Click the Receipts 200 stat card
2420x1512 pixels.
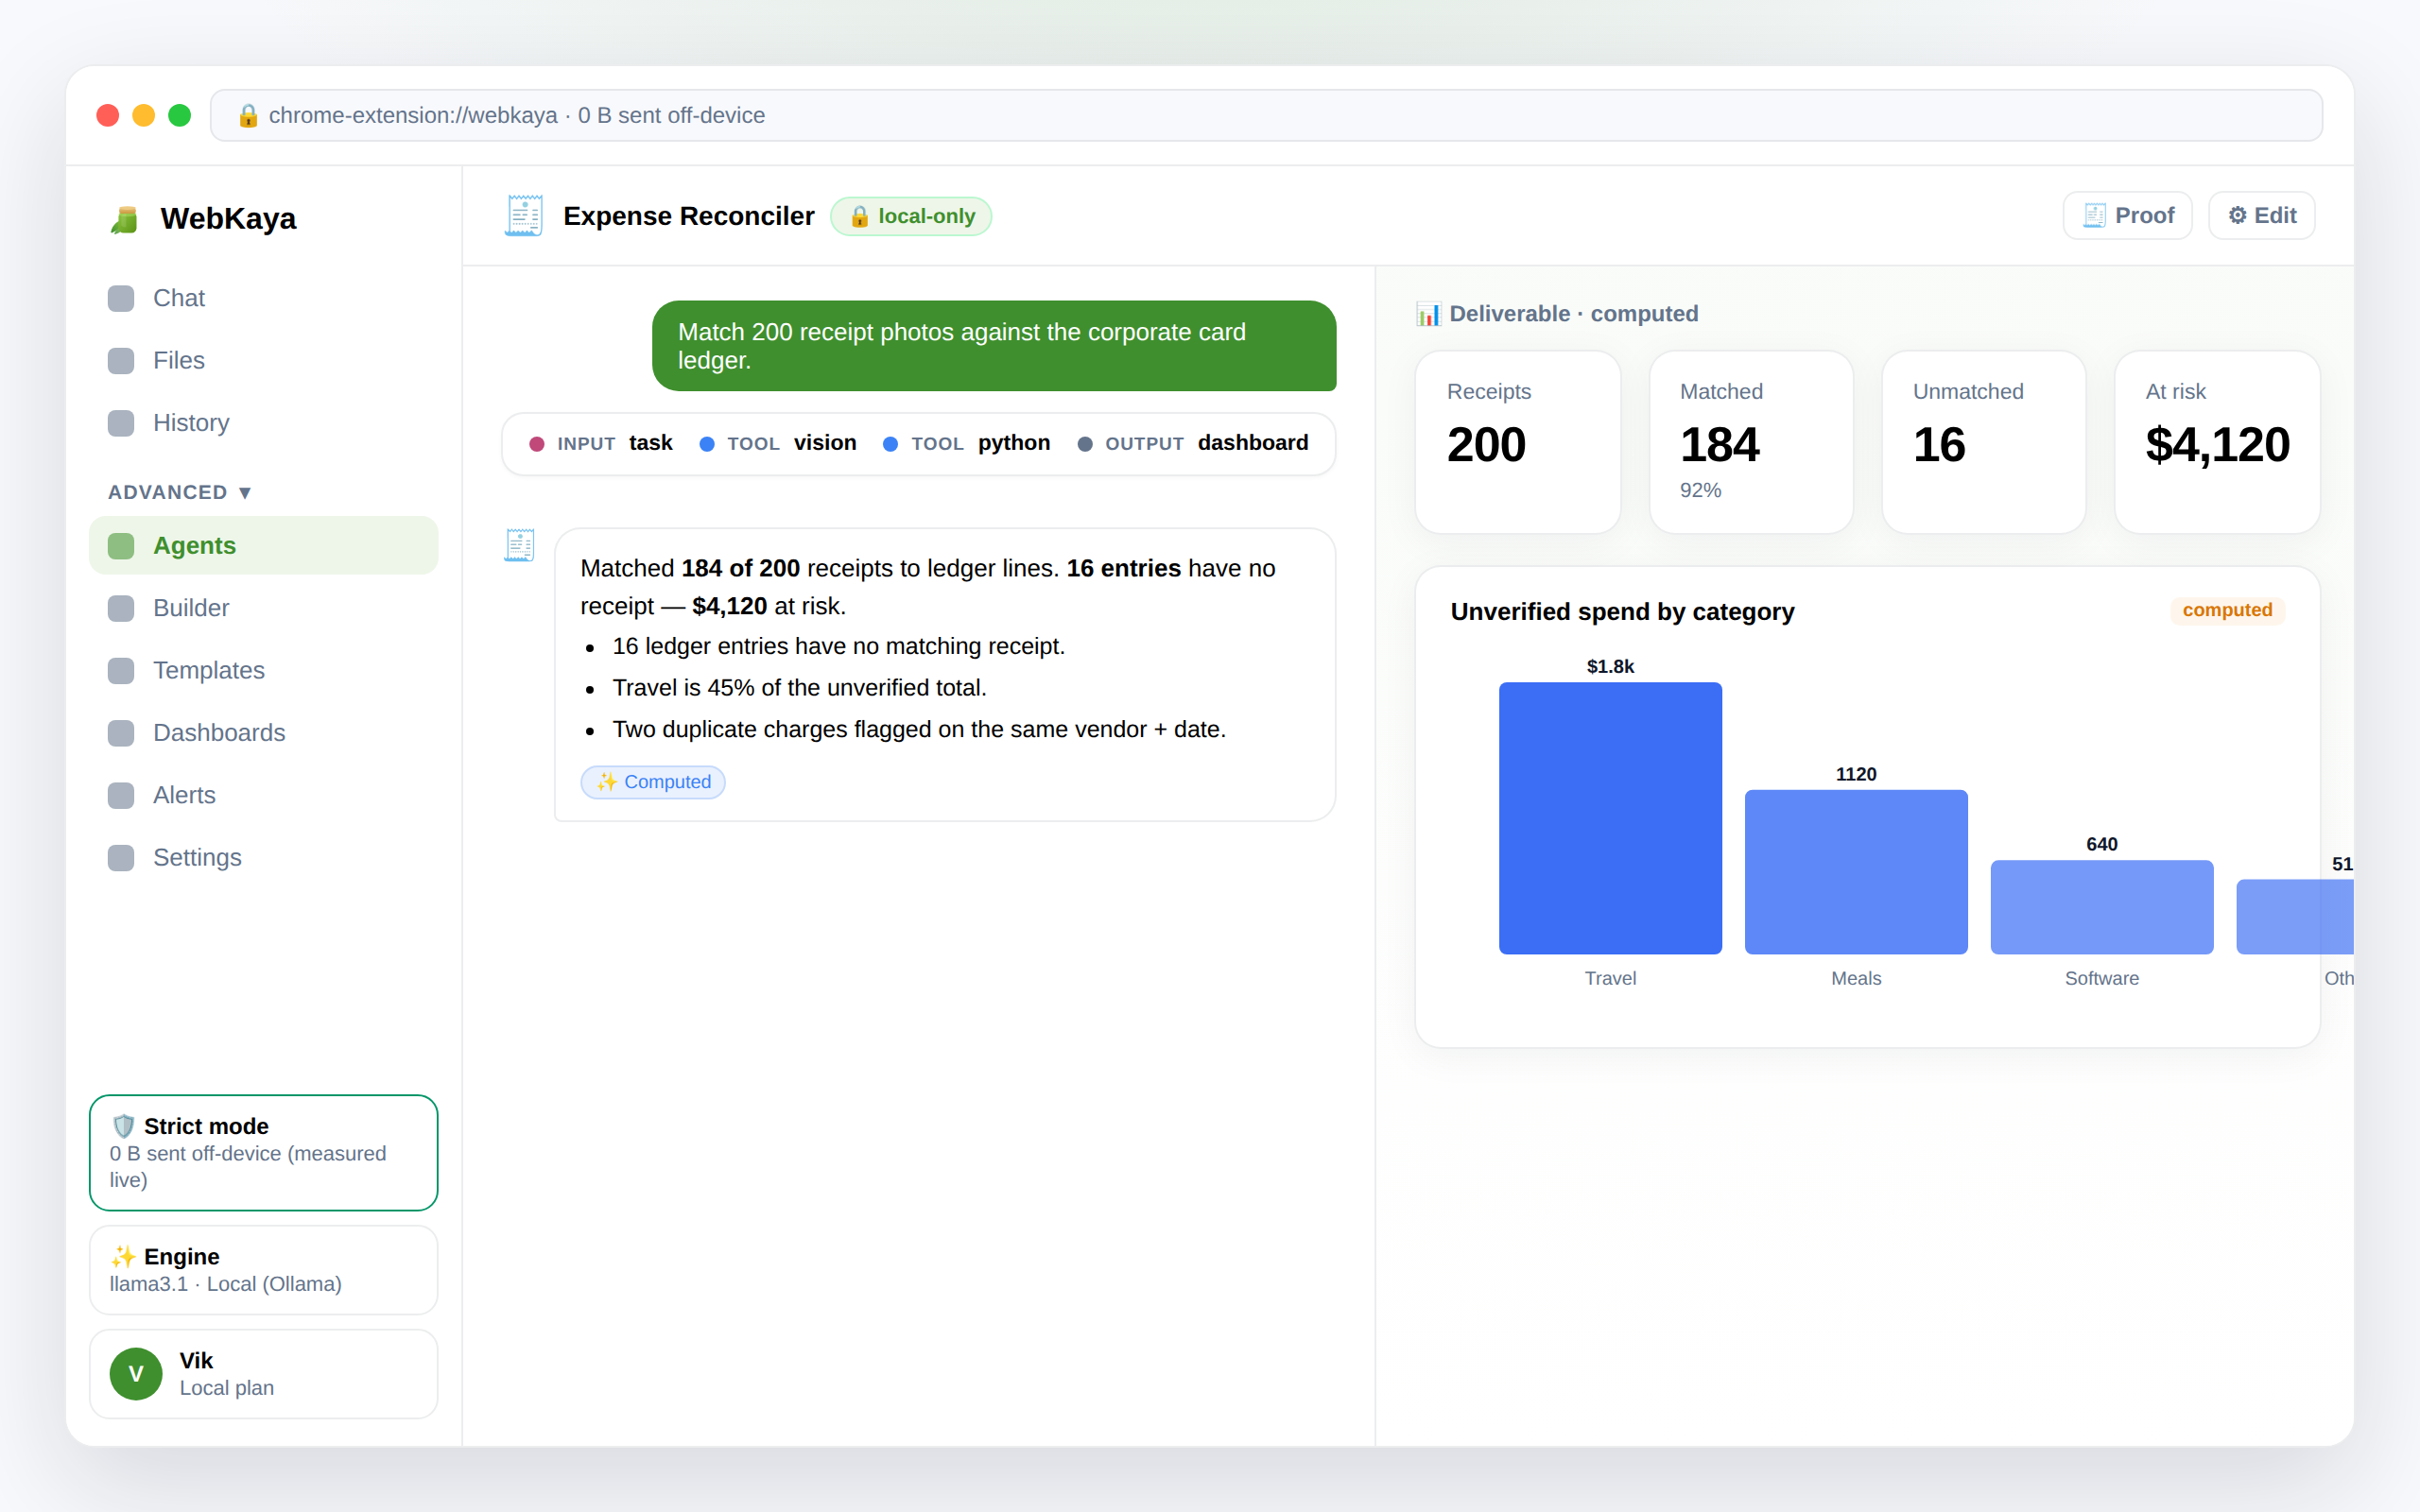(1518, 442)
